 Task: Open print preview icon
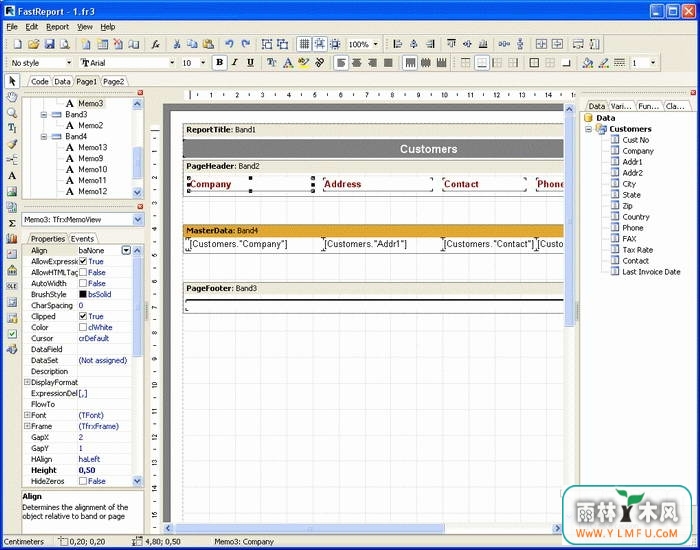coord(65,44)
